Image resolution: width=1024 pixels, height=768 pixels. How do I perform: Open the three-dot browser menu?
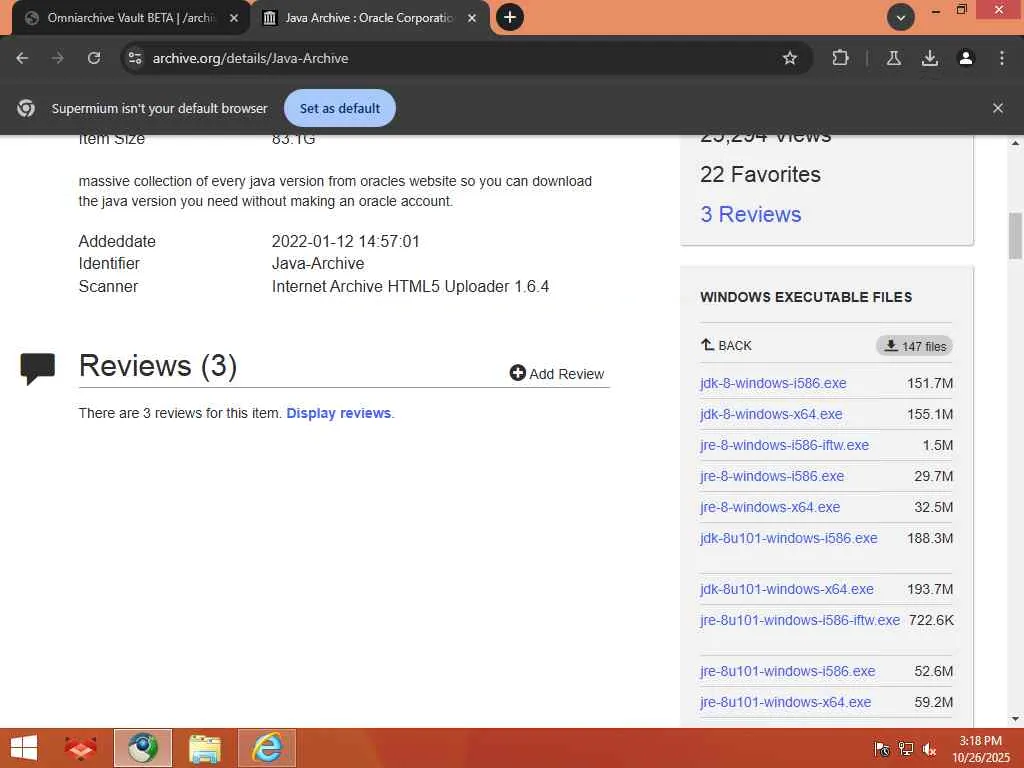[1001, 58]
